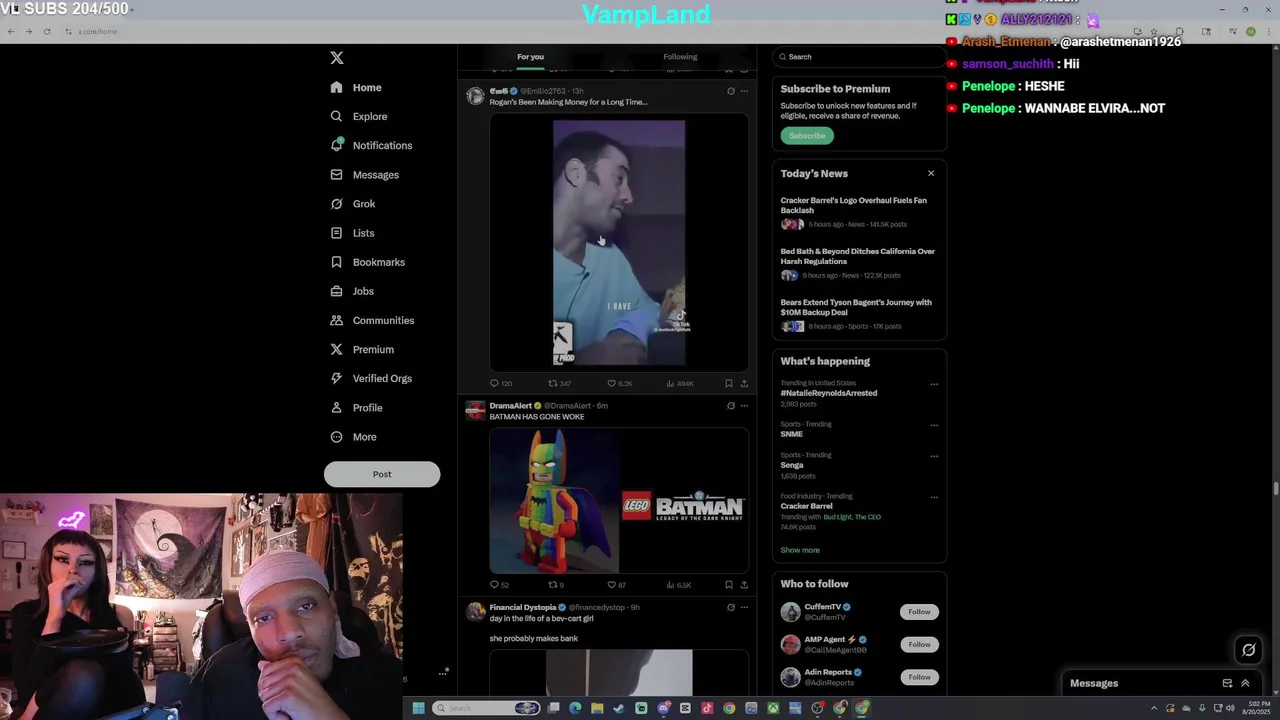Viewport: 1280px width, 720px height.
Task: Open more options on Financial Dystopia post
Action: tap(744, 607)
